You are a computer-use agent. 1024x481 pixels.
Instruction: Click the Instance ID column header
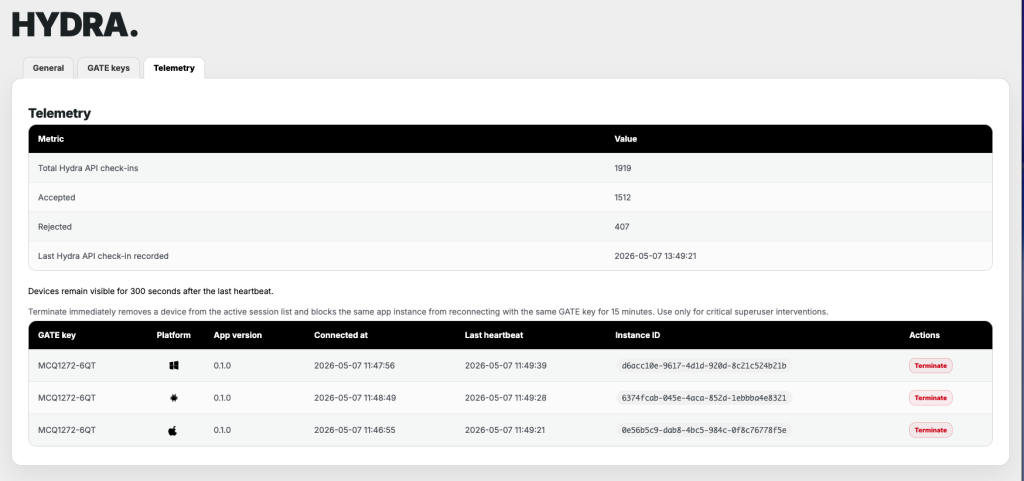tap(637, 335)
